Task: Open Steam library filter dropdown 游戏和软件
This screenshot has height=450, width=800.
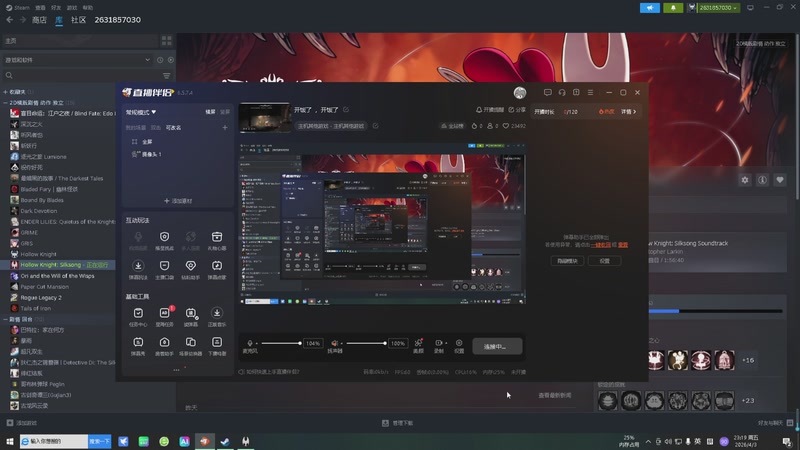Action: pyautogui.click(x=78, y=60)
